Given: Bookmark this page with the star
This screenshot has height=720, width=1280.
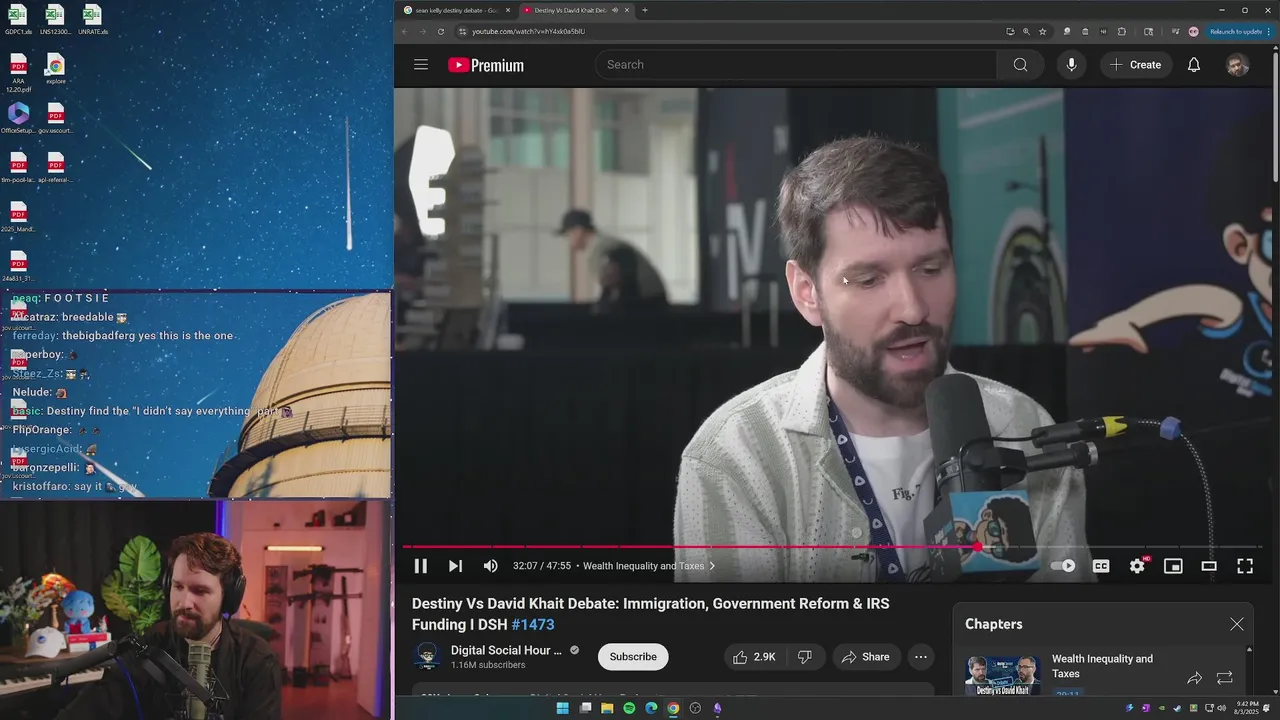Looking at the screenshot, I should pos(1042,31).
